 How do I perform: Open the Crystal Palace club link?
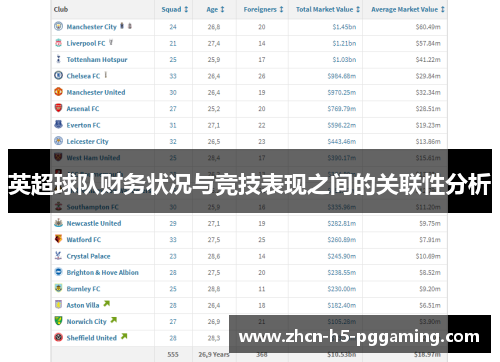tap(88, 256)
